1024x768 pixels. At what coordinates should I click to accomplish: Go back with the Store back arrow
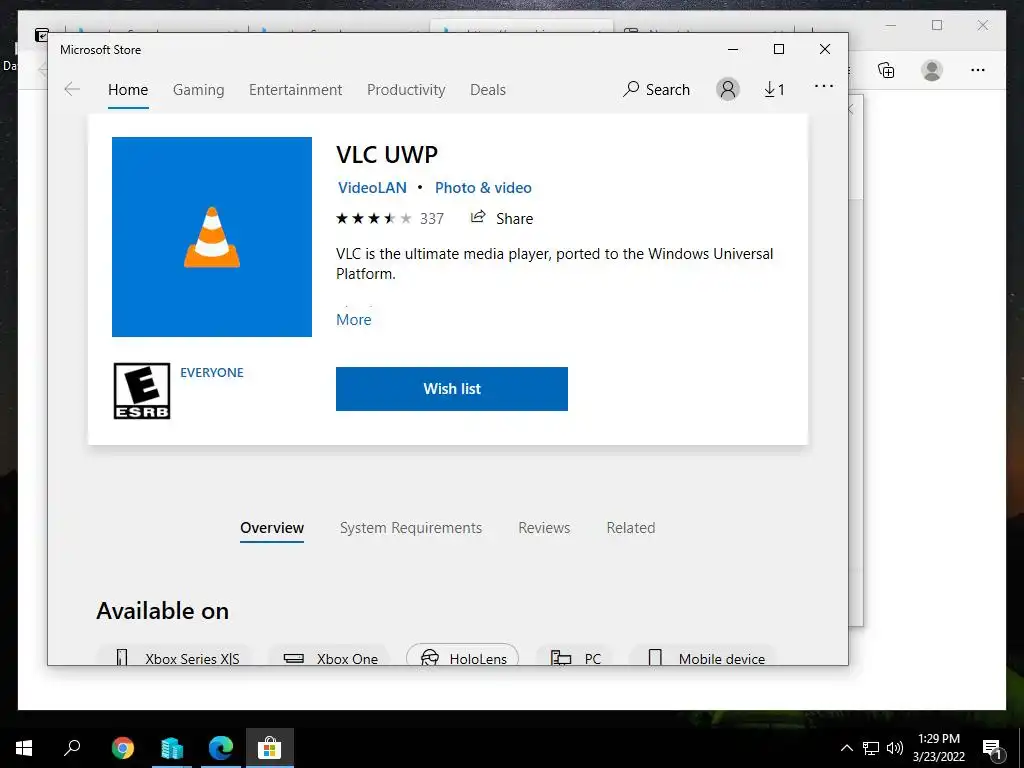pos(72,89)
